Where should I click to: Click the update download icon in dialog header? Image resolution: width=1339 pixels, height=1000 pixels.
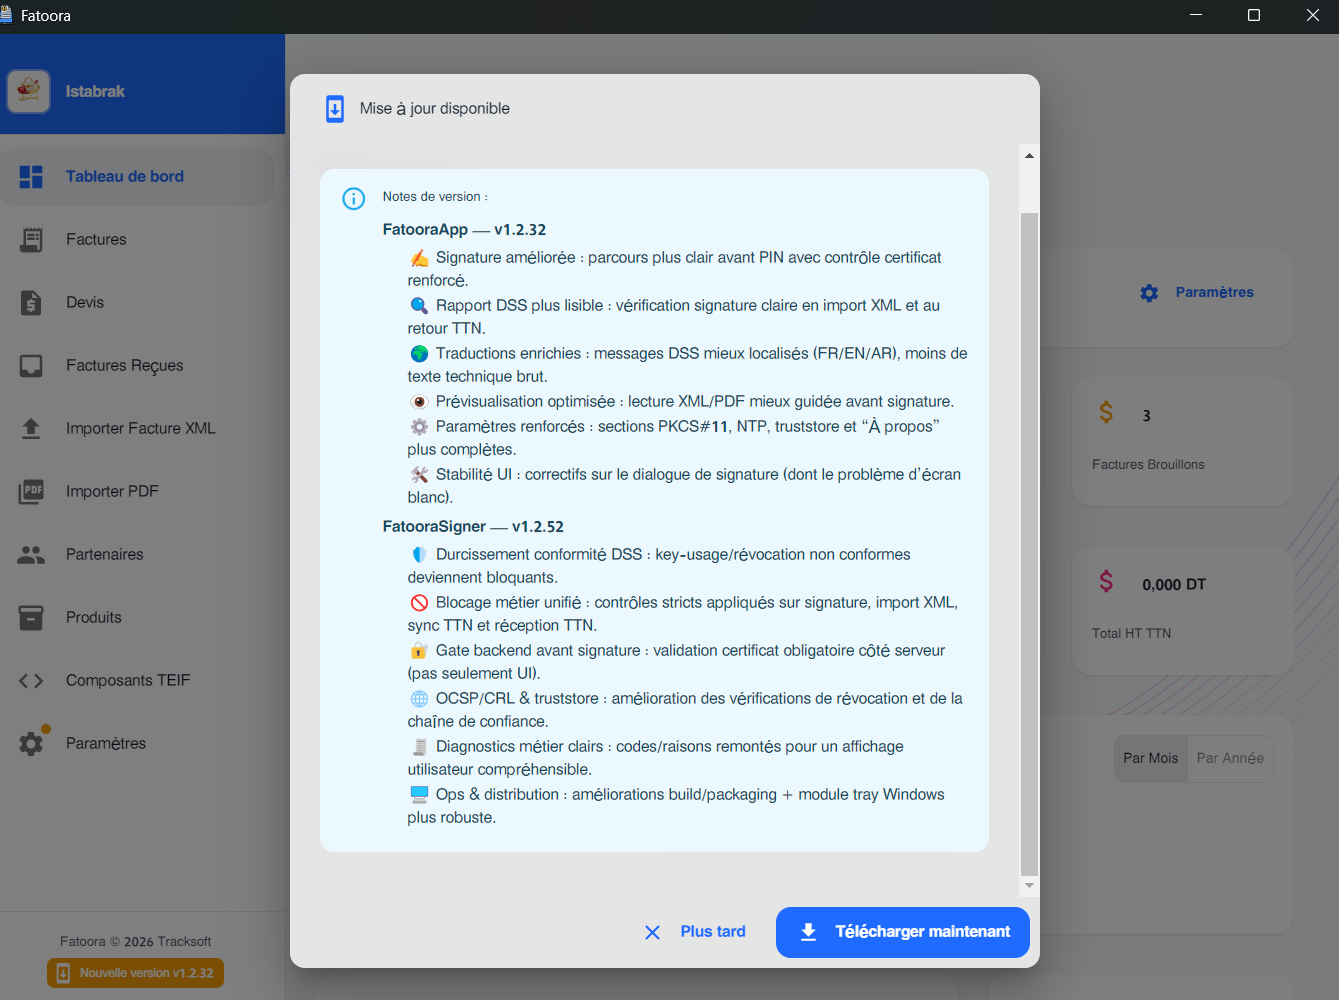tap(335, 109)
